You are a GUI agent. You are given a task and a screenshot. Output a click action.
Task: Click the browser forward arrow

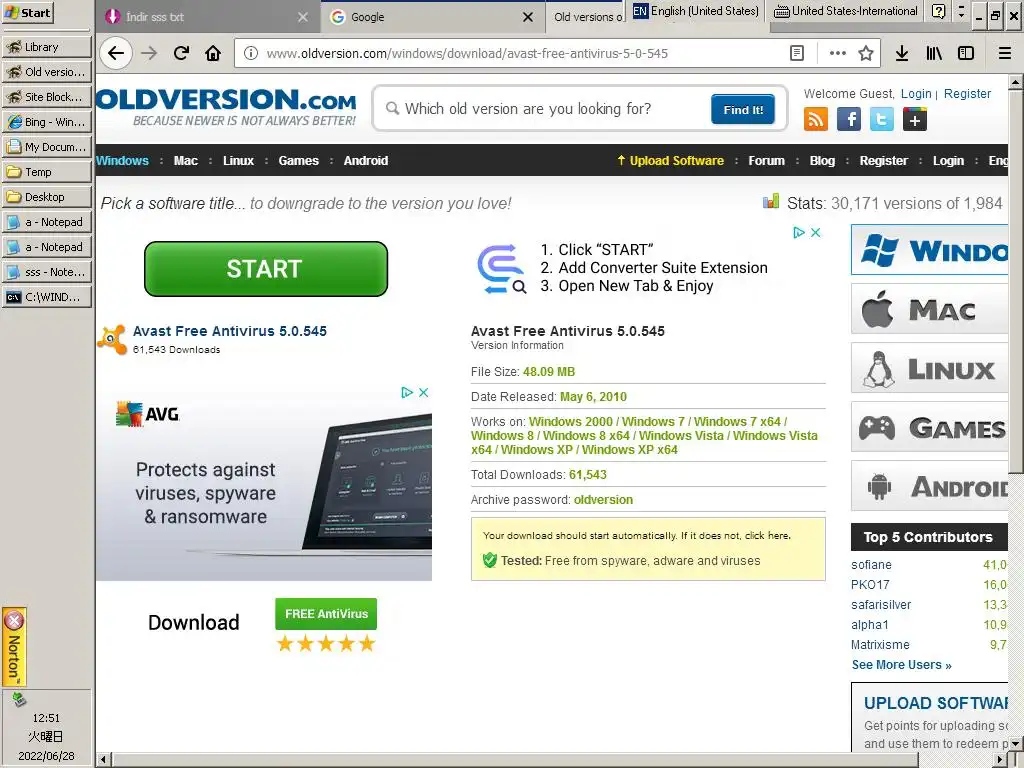click(x=150, y=53)
